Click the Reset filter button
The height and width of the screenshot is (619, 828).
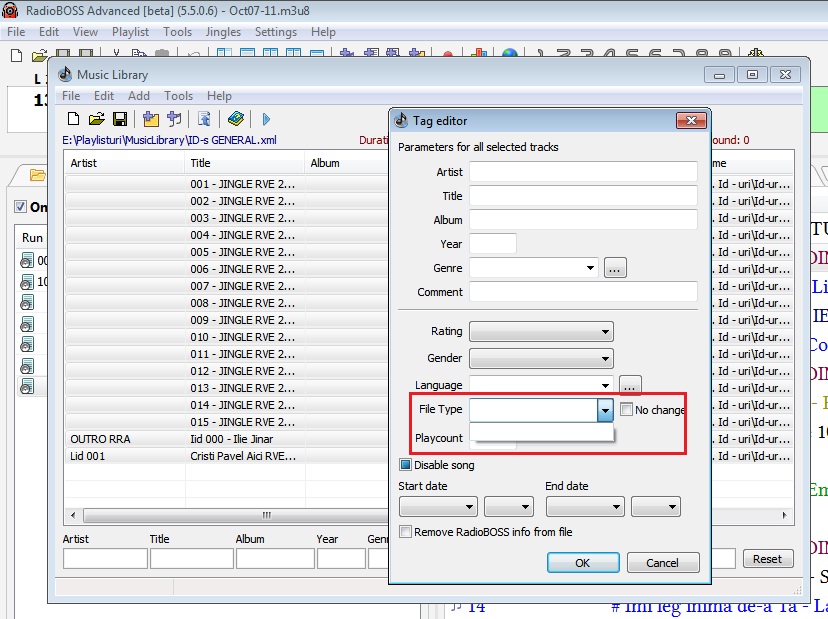click(x=767, y=559)
